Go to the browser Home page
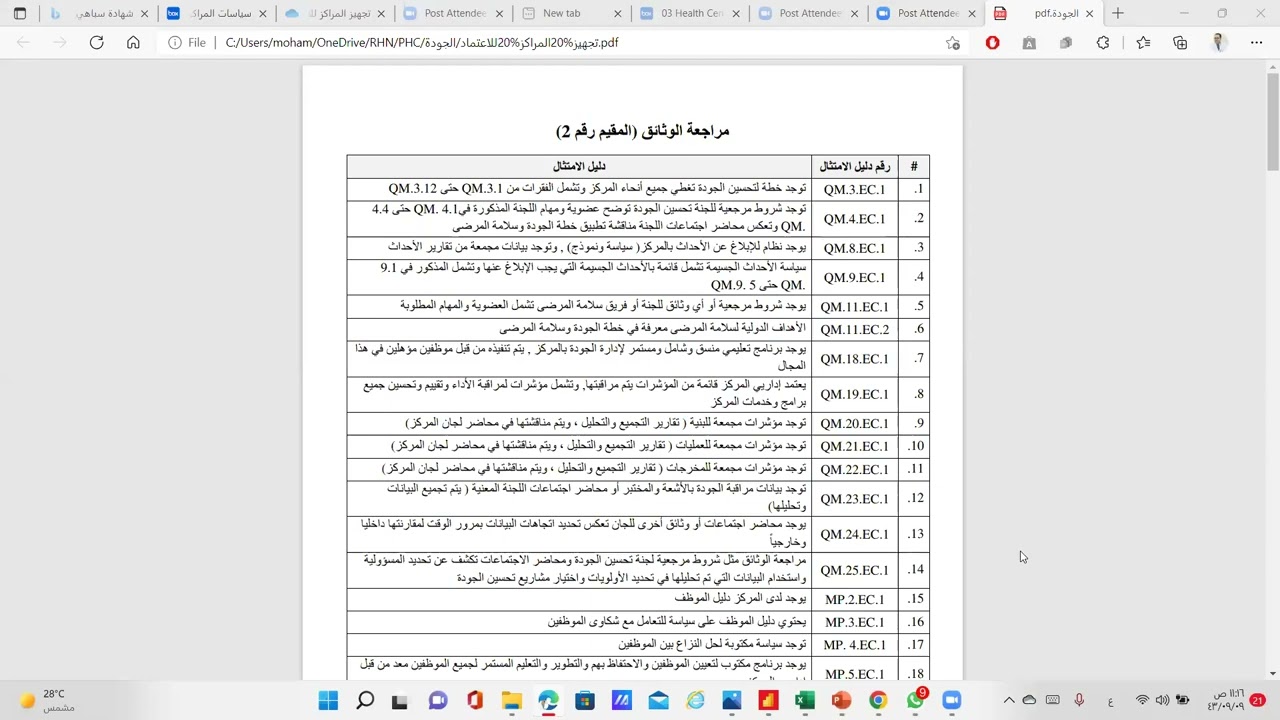This screenshot has height=720, width=1280. [x=133, y=43]
